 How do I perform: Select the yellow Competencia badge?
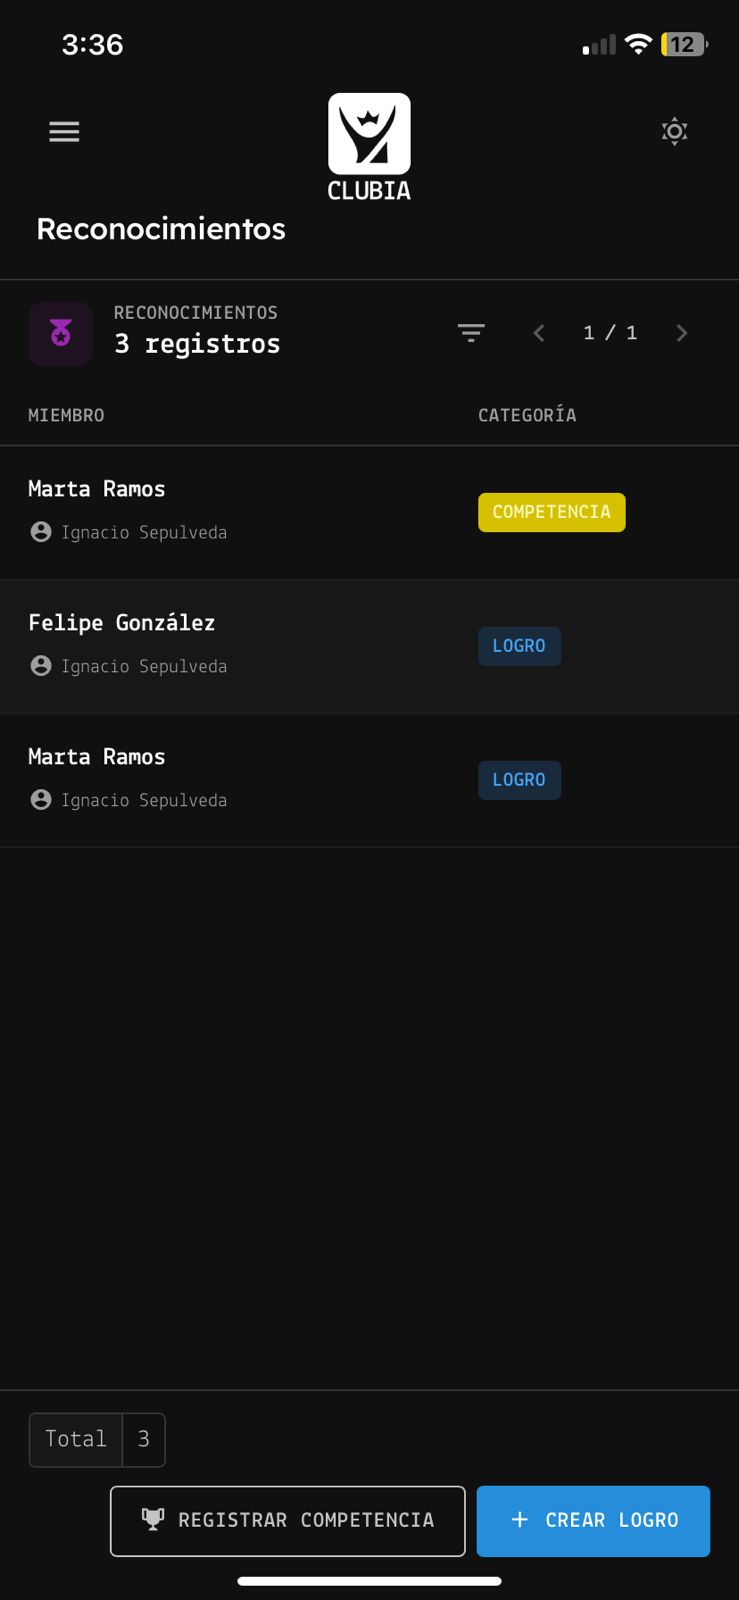point(552,512)
